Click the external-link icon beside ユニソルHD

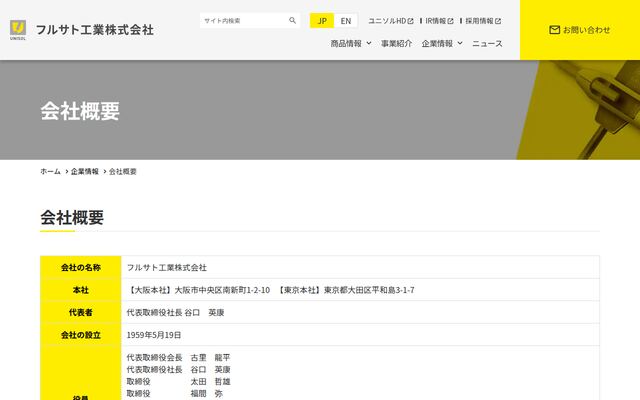(411, 21)
